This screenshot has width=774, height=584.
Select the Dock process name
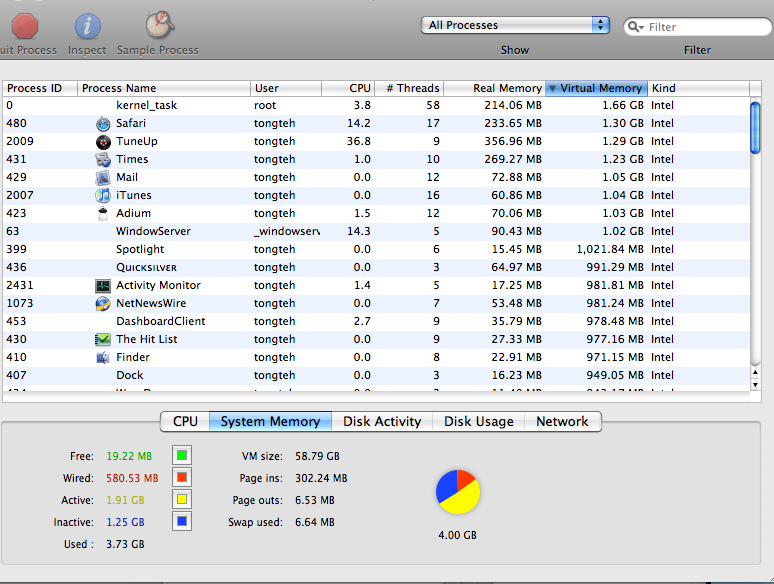pyautogui.click(x=129, y=376)
